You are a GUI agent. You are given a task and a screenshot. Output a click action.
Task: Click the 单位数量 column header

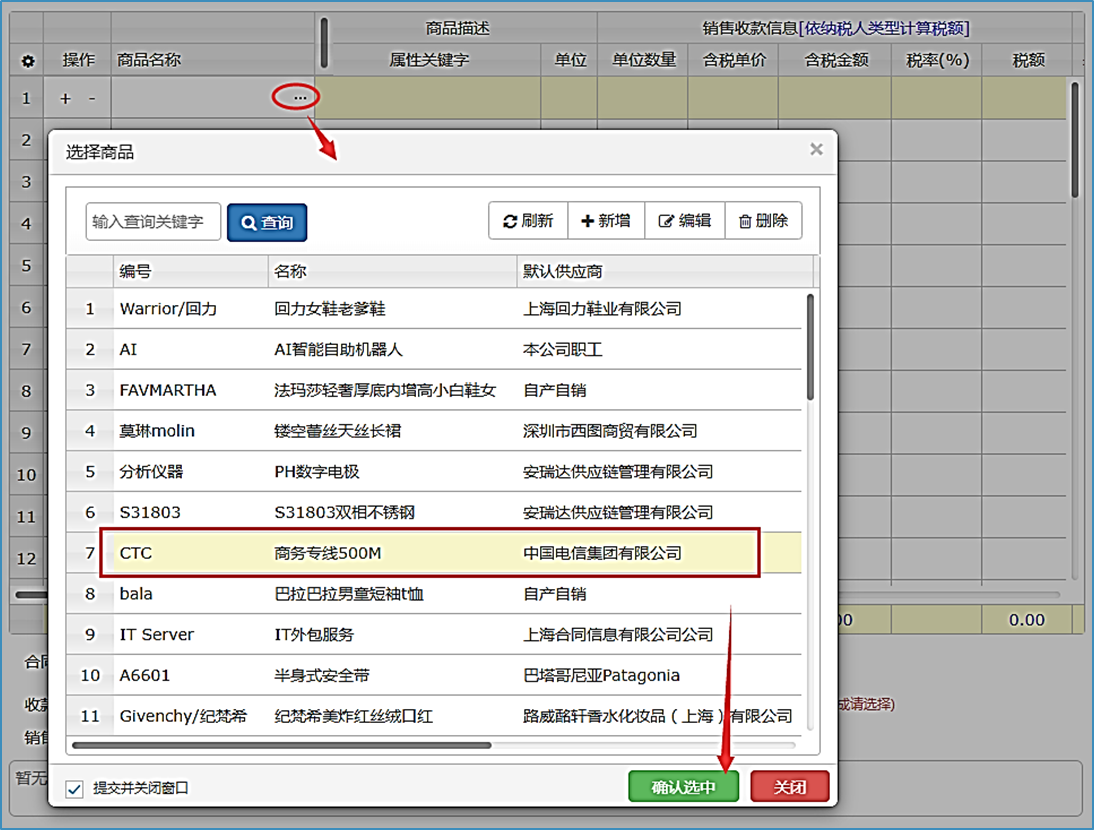tap(643, 60)
